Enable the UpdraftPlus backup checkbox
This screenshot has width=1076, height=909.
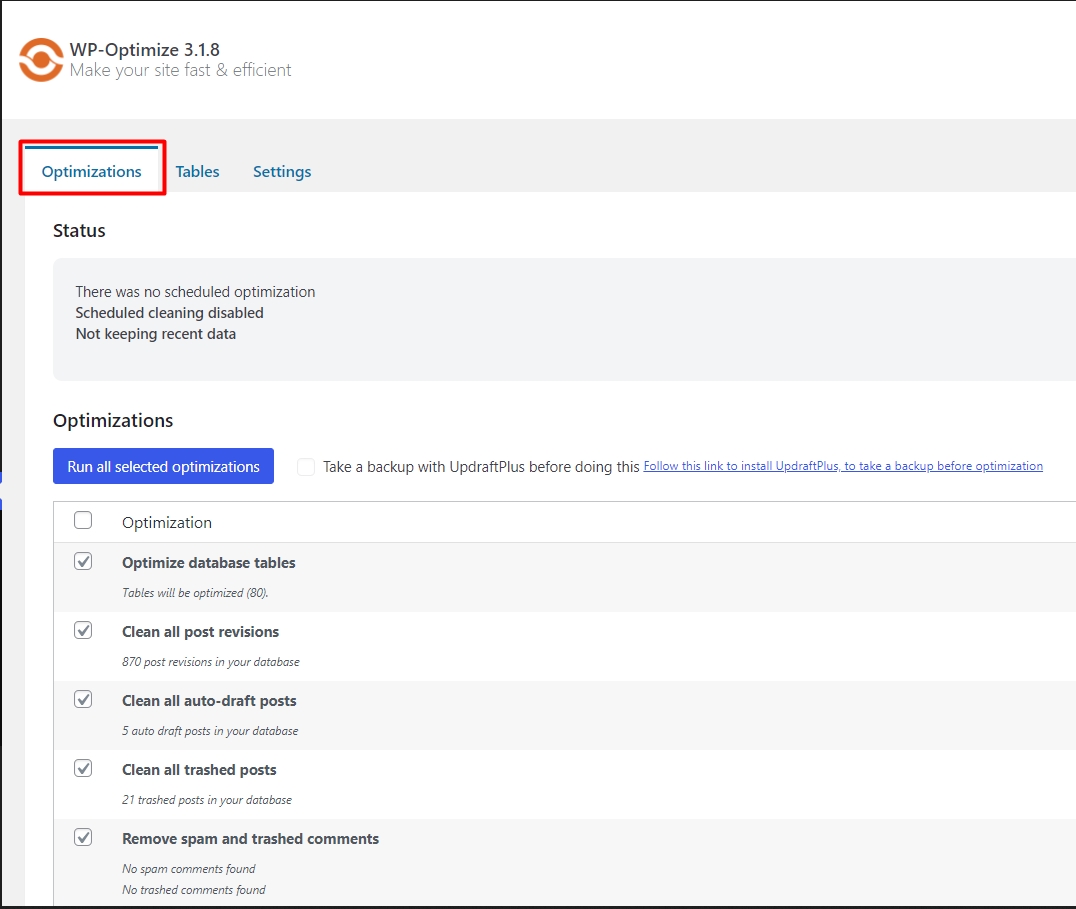(x=306, y=467)
